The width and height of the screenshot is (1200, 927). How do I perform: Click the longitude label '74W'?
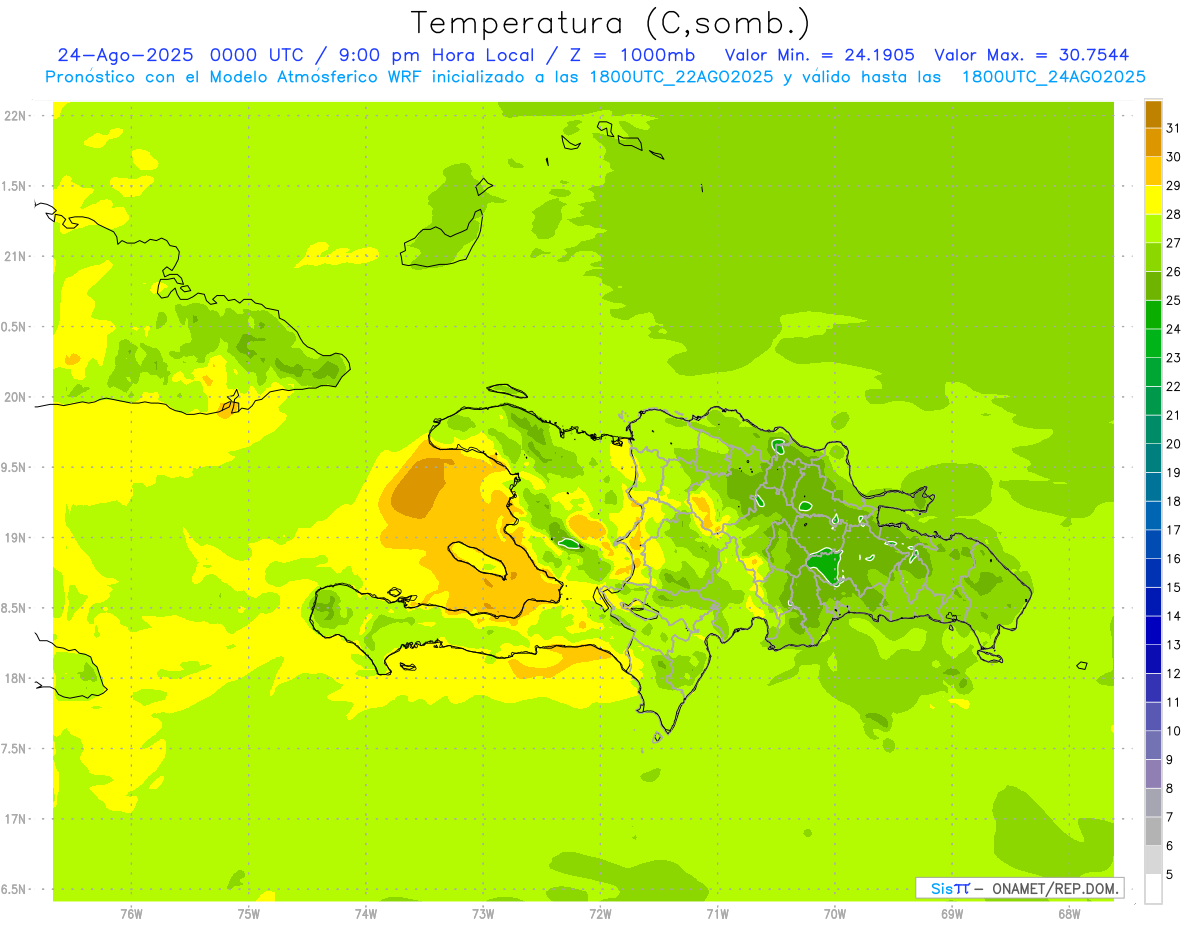366,914
